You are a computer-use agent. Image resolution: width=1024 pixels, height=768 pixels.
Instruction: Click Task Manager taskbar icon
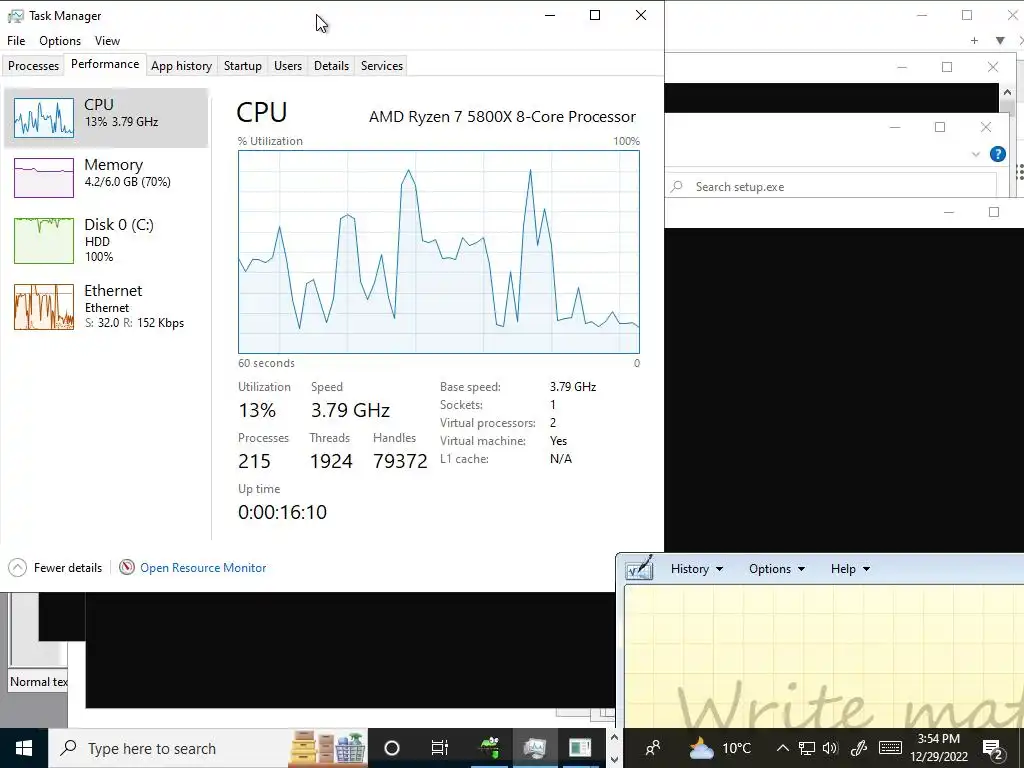(x=535, y=748)
